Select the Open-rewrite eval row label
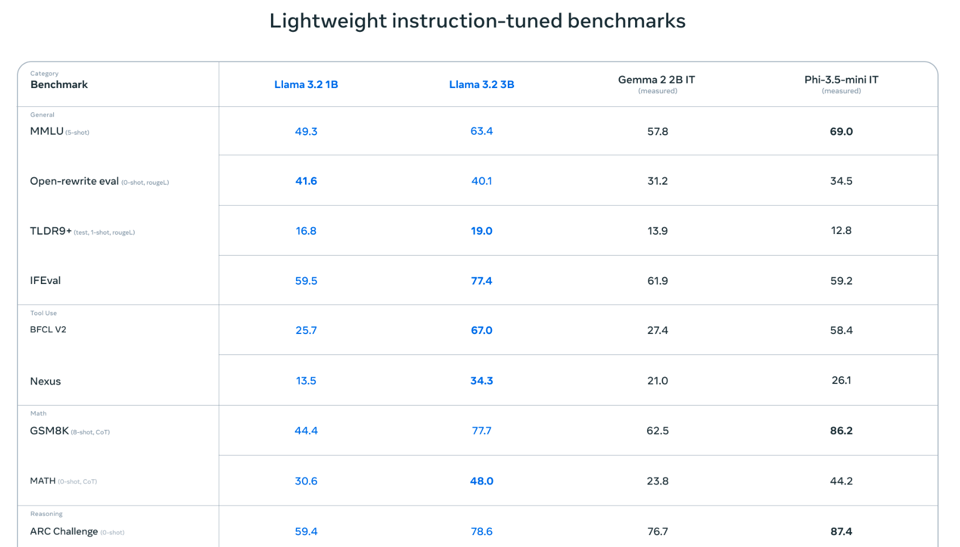The image size is (960, 547). [74, 181]
